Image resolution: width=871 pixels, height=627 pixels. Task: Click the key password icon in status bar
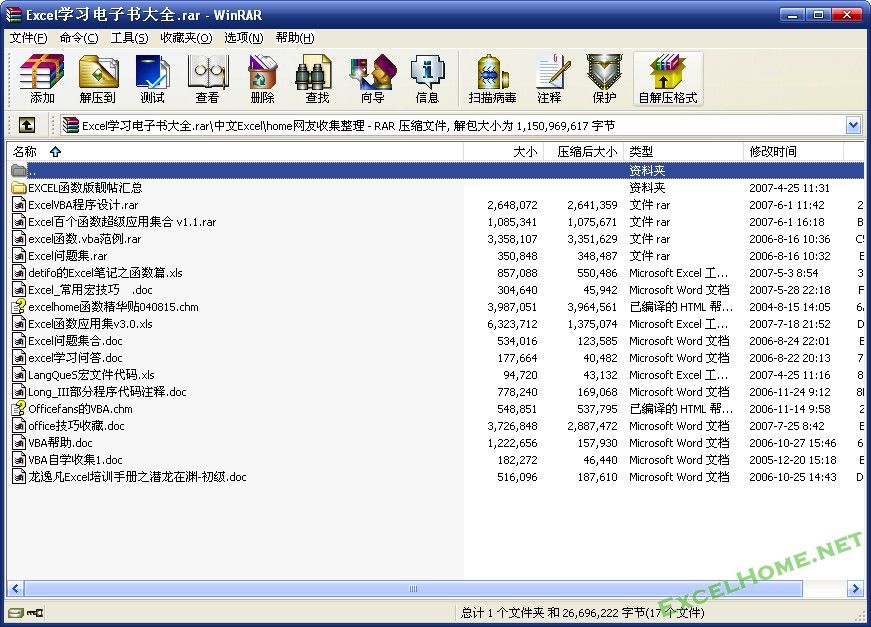pyautogui.click(x=36, y=613)
